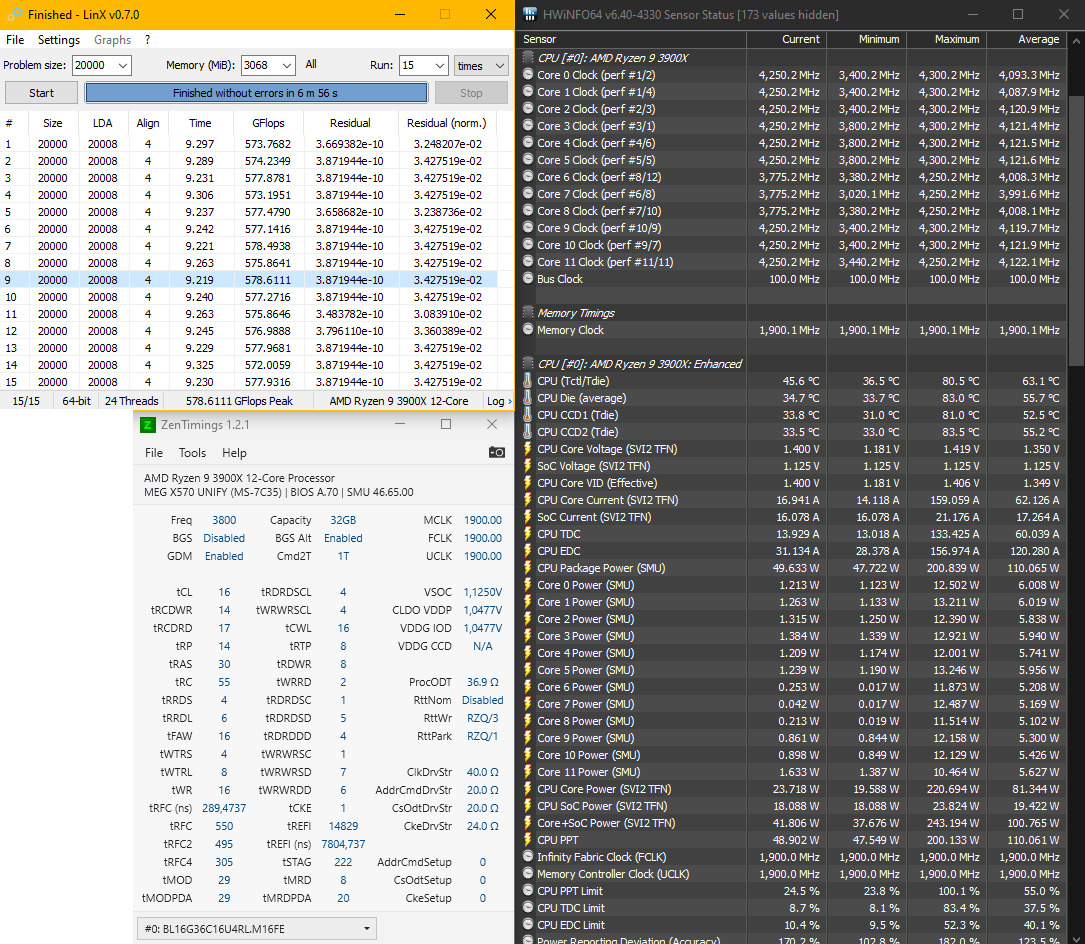Sort by the GFlops column header
The width and height of the screenshot is (1085, 944).
(x=268, y=123)
